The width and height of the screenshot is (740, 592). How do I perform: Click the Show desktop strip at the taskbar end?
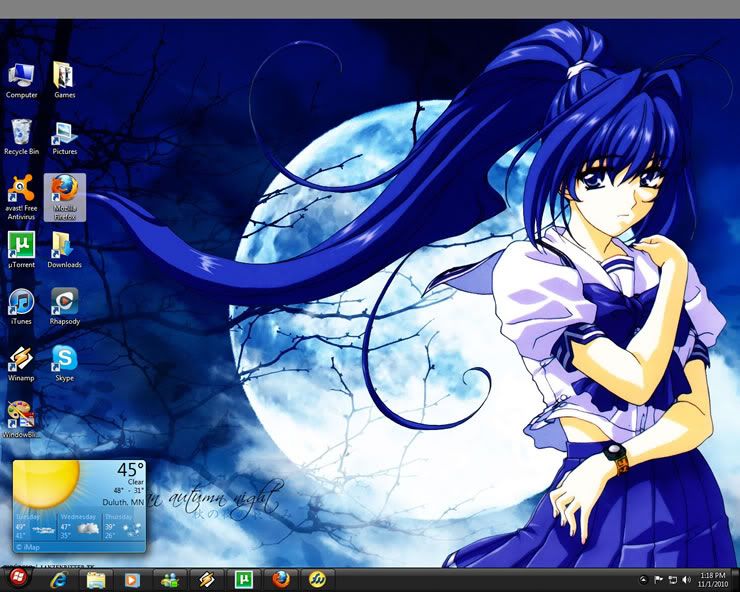[x=735, y=580]
